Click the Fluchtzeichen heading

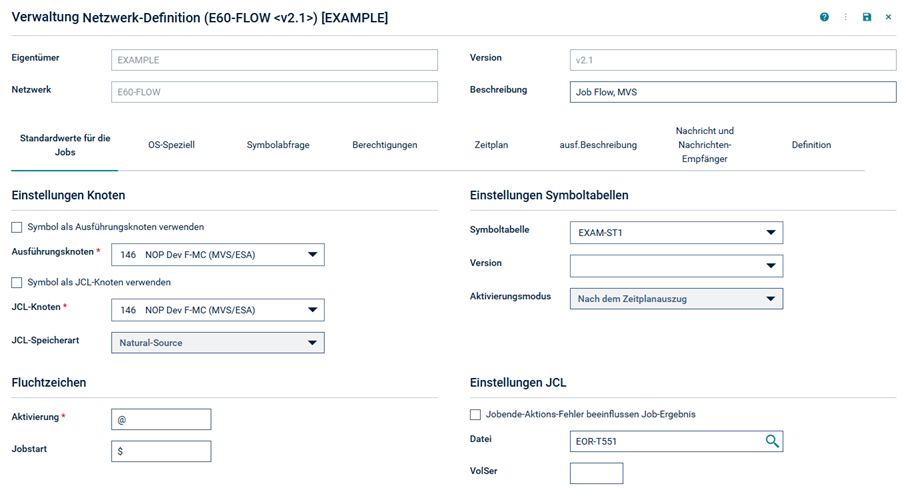49,382
